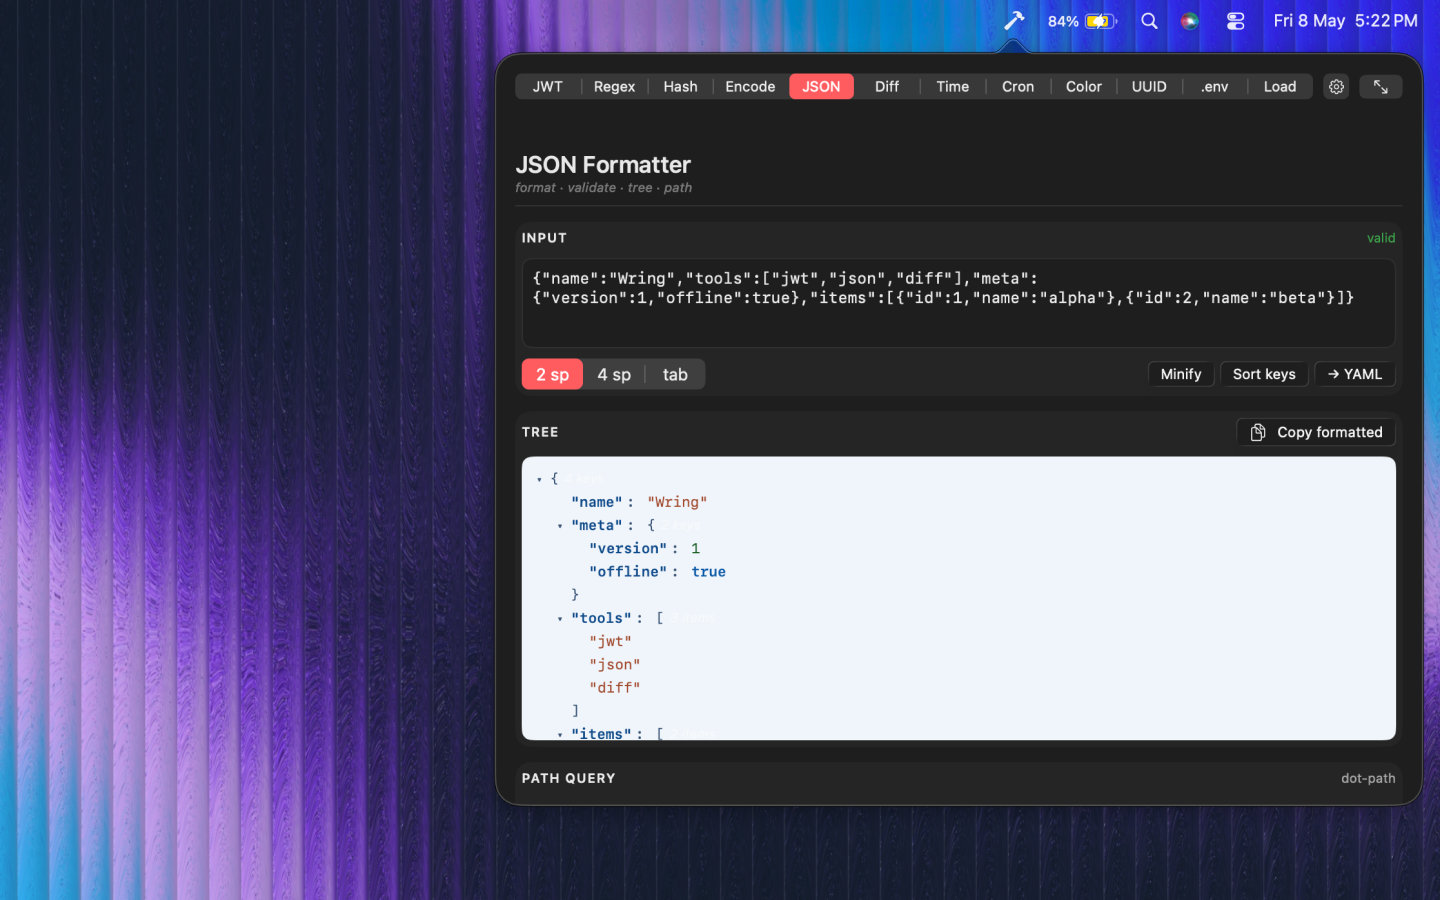Check the battery status icon
1440x900 pixels.
tap(1101, 20)
